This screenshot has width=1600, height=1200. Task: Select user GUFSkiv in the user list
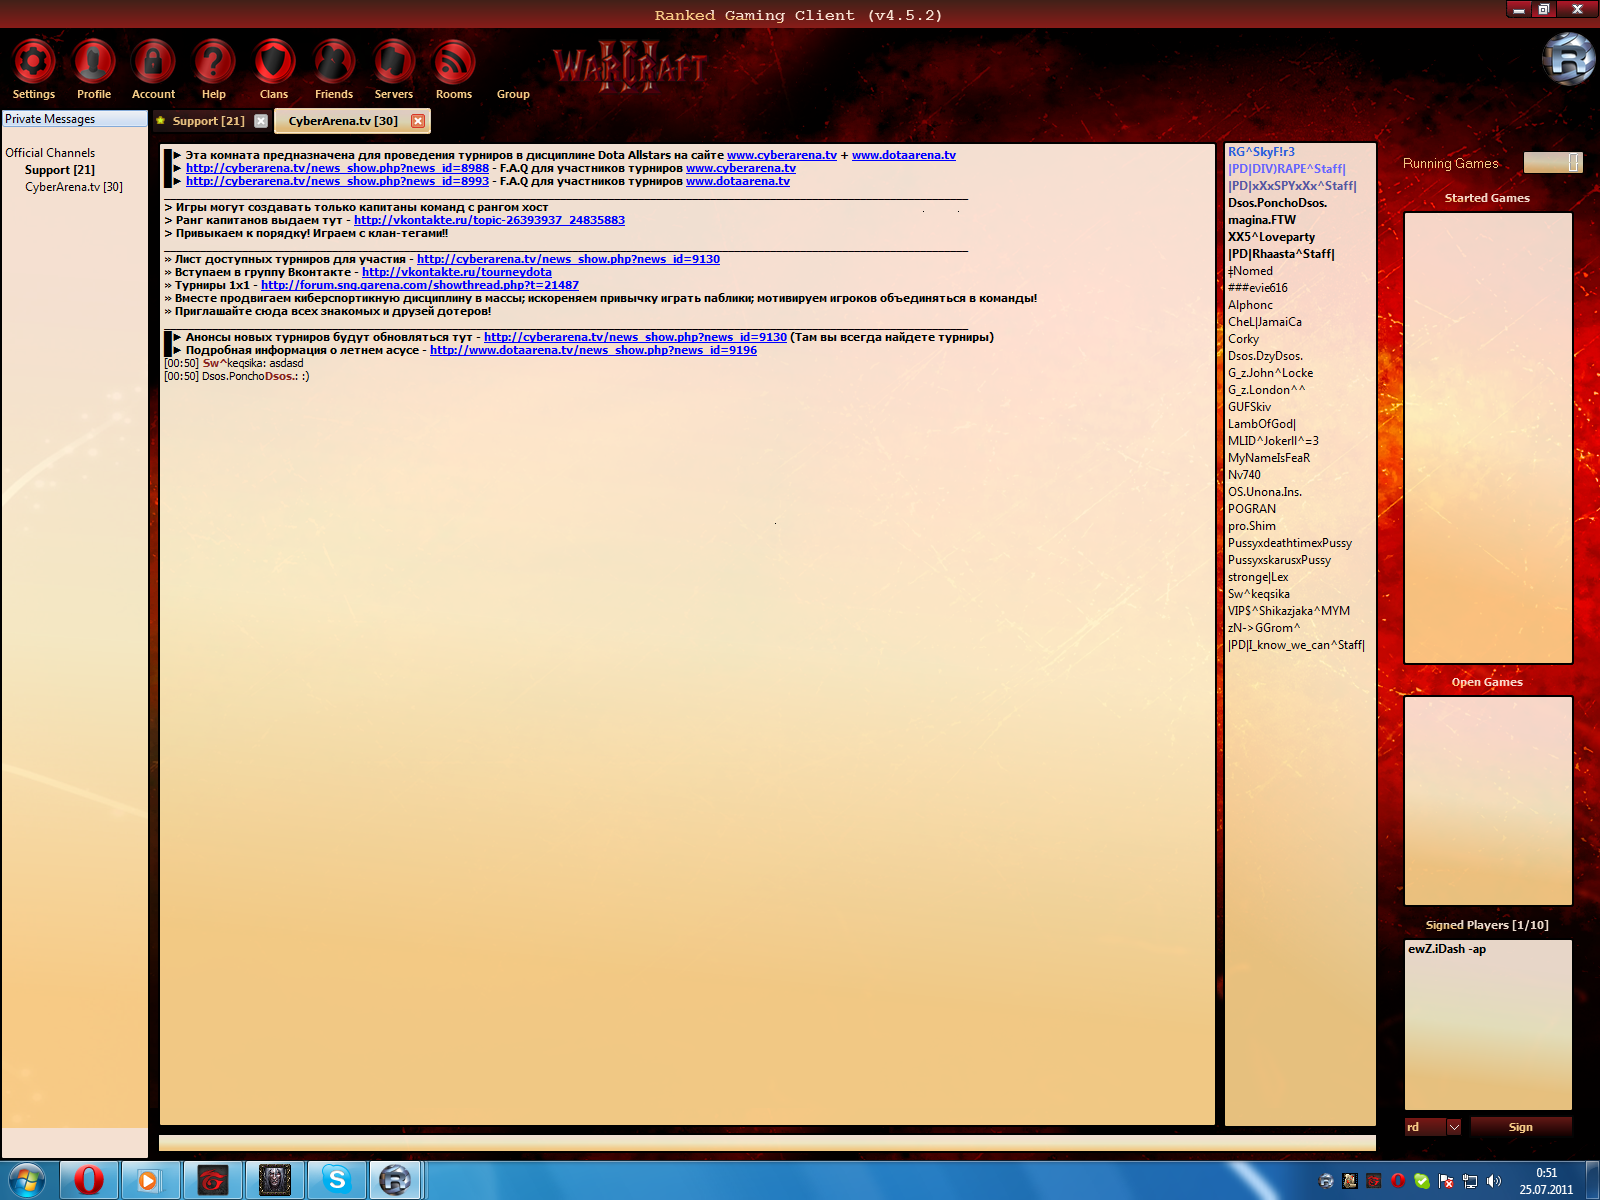click(1250, 407)
